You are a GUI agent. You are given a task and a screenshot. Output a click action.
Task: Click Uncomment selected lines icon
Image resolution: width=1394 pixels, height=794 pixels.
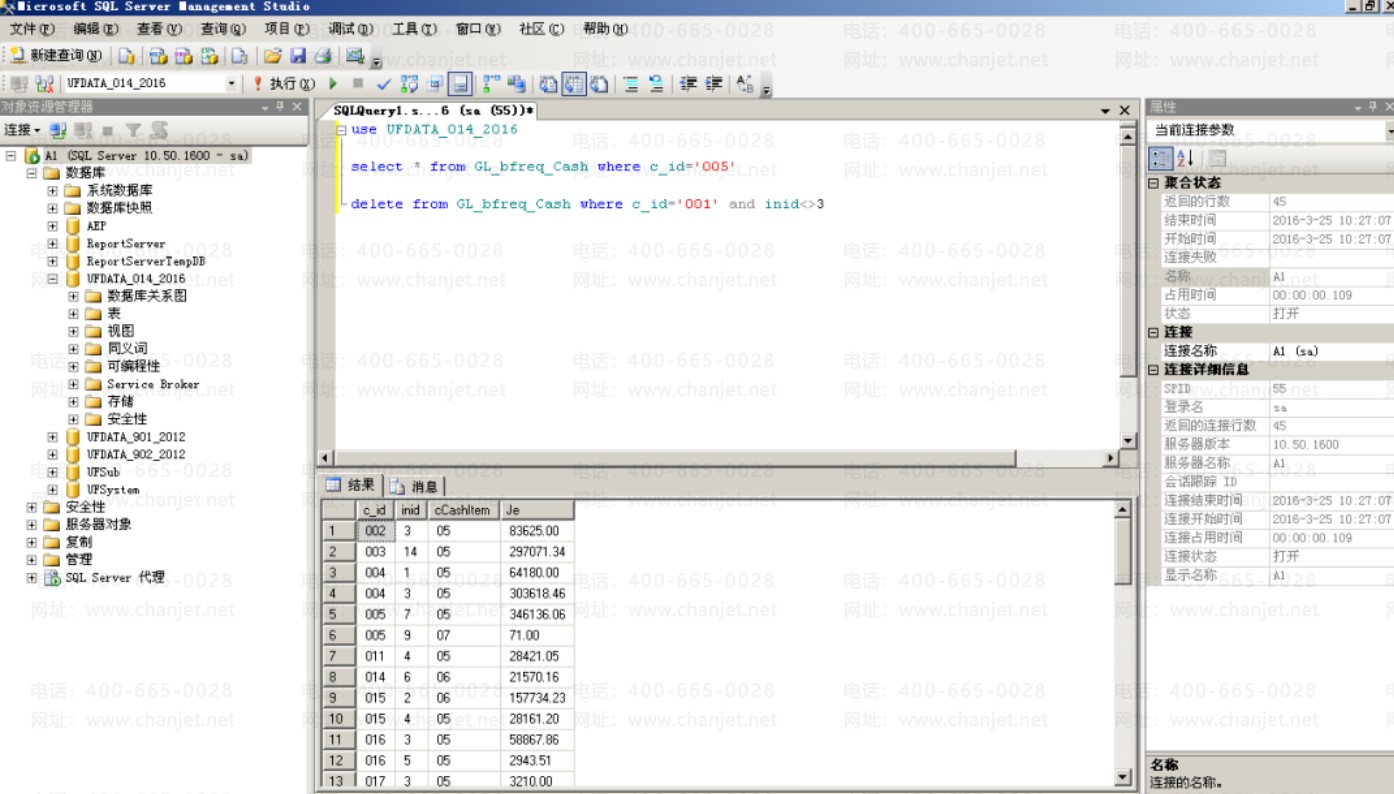coord(656,84)
